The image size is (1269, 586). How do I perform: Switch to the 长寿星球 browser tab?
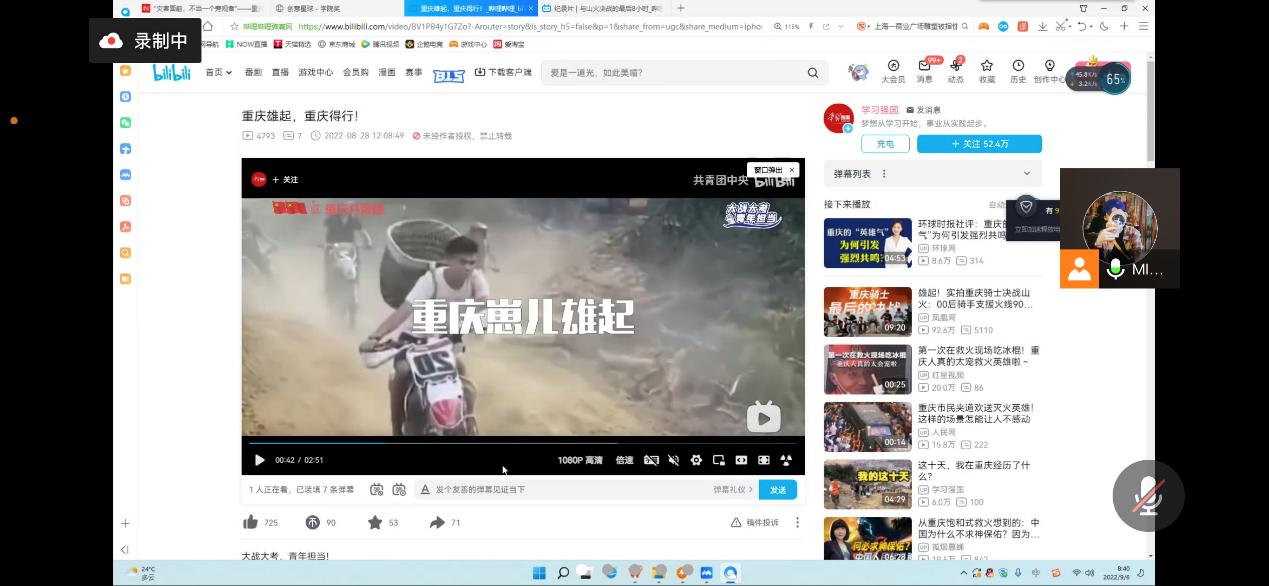[335, 8]
